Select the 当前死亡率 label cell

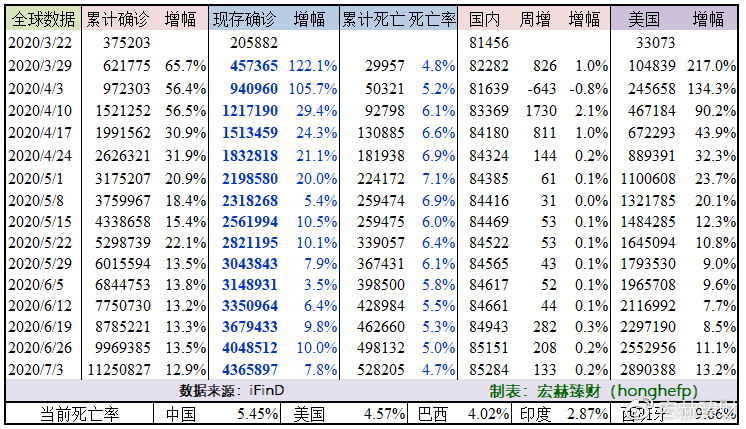tap(78, 414)
